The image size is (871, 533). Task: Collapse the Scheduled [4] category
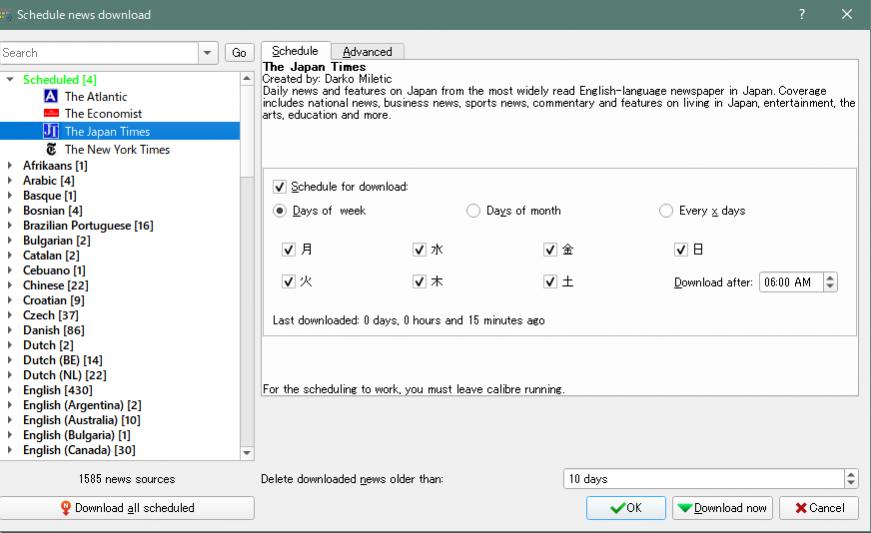tap(10, 79)
